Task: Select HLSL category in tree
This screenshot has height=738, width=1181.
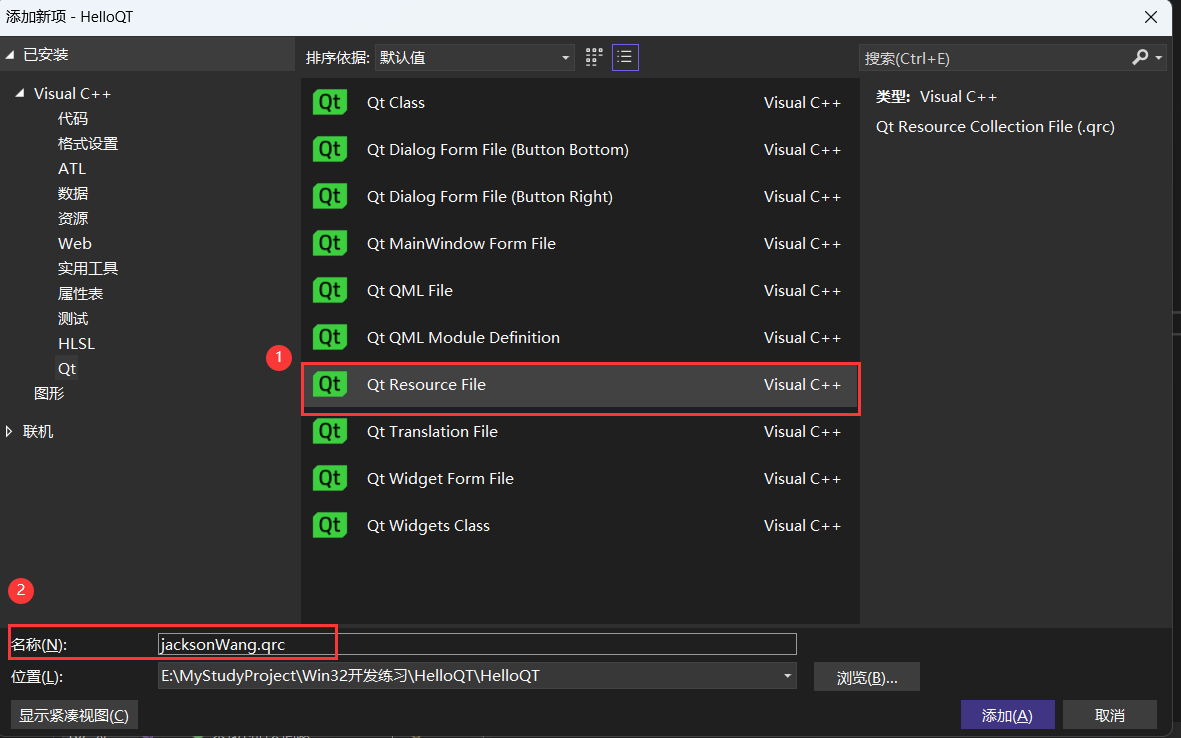Action: coord(77,343)
